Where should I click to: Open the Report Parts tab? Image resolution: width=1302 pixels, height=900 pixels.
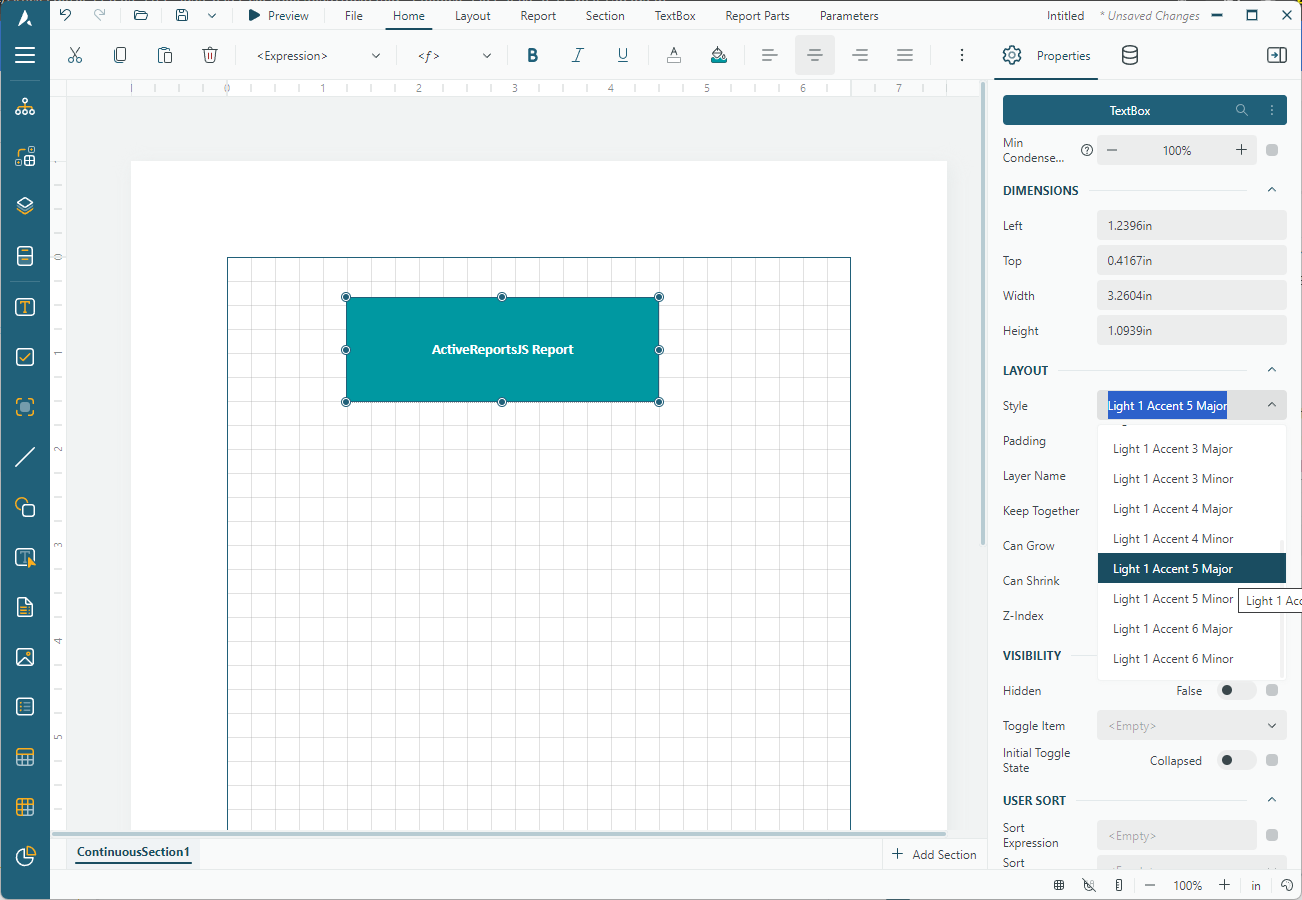click(757, 16)
